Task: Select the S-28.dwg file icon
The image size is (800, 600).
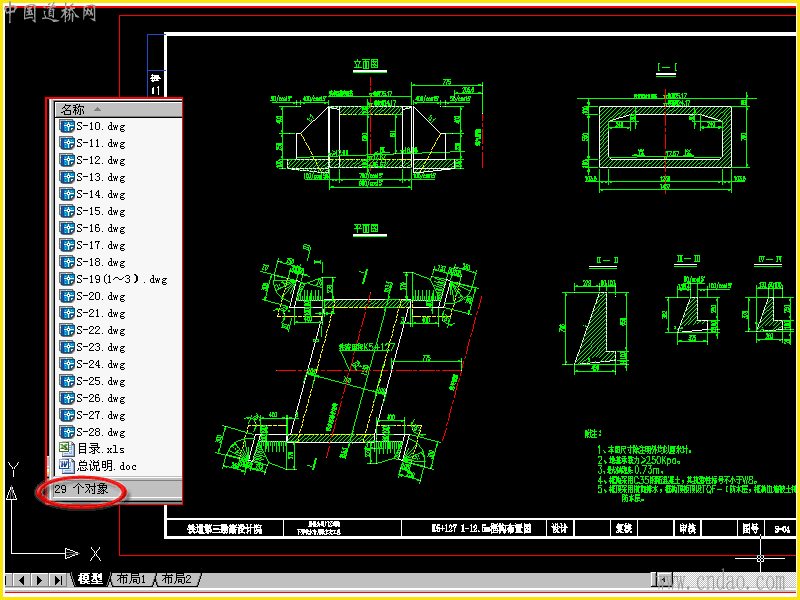Action: tap(67, 432)
